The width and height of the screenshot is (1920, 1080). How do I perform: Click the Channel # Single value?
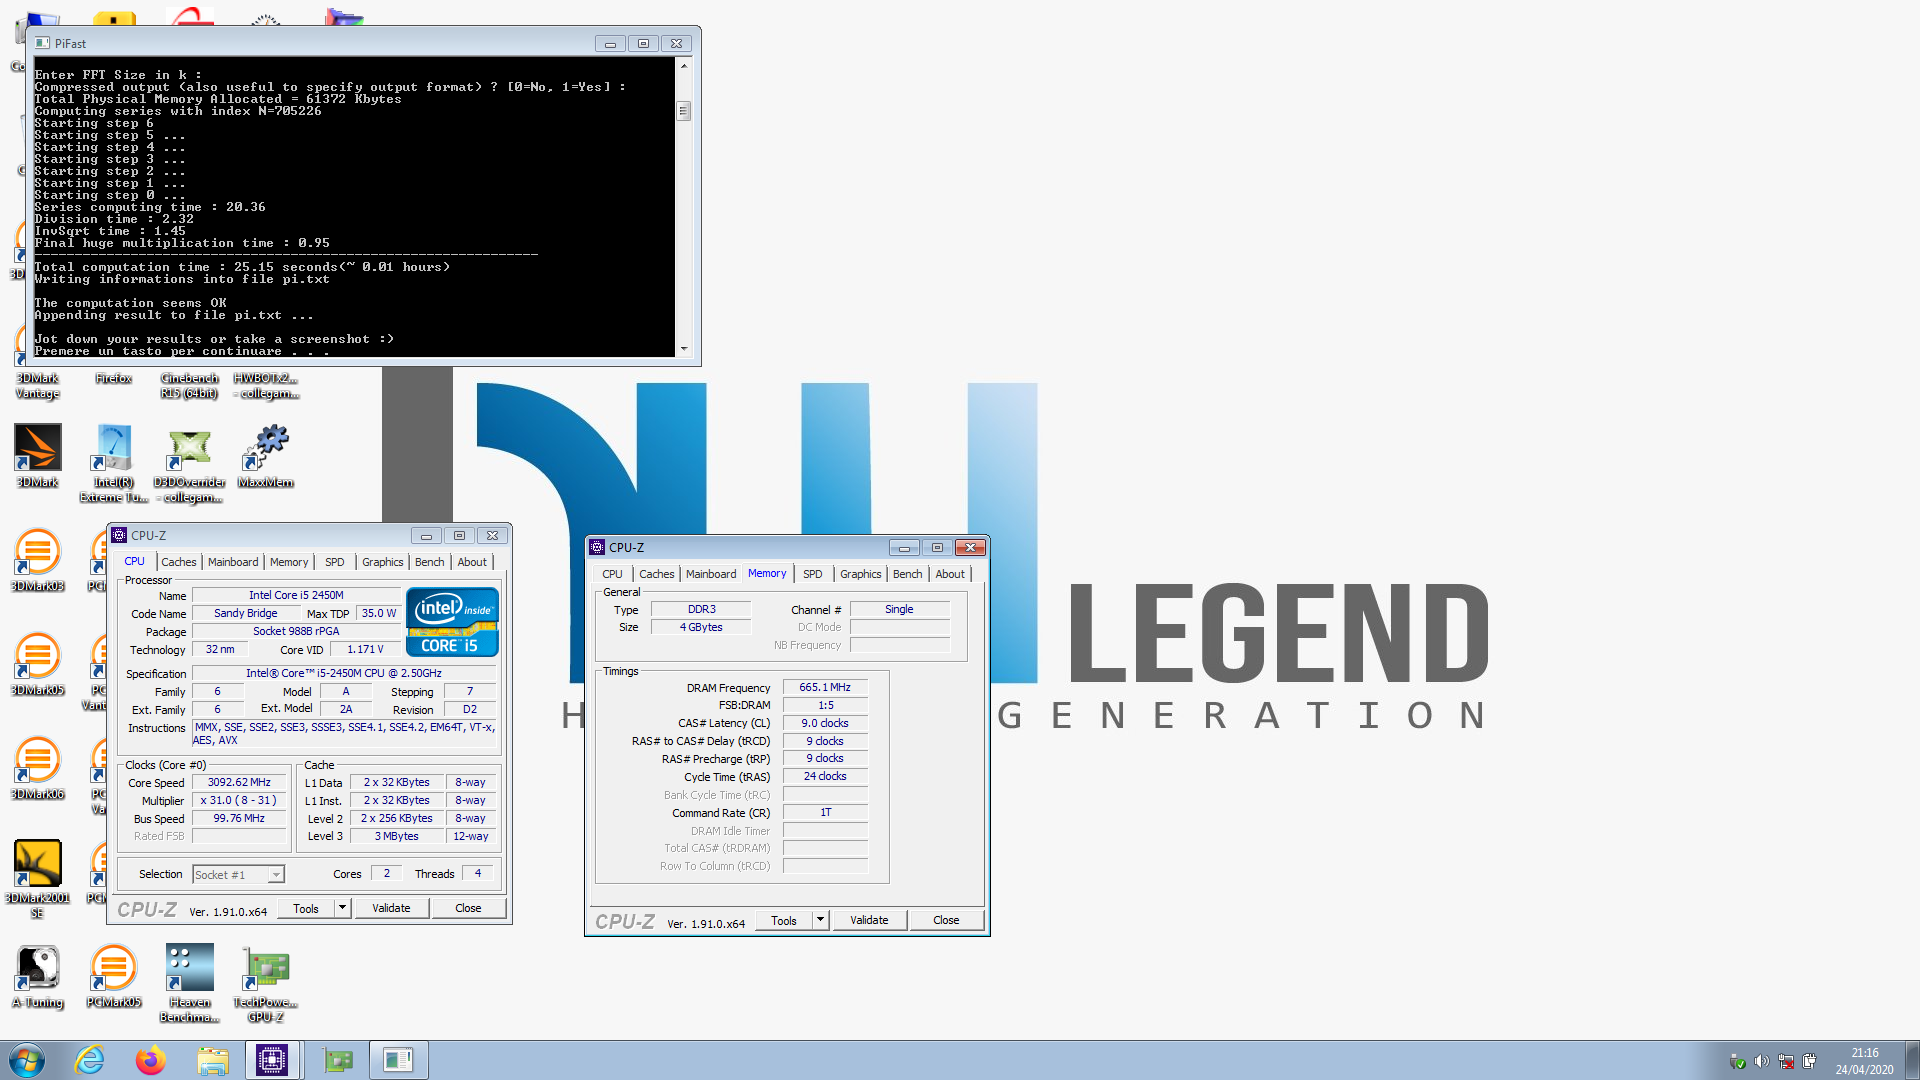click(899, 610)
